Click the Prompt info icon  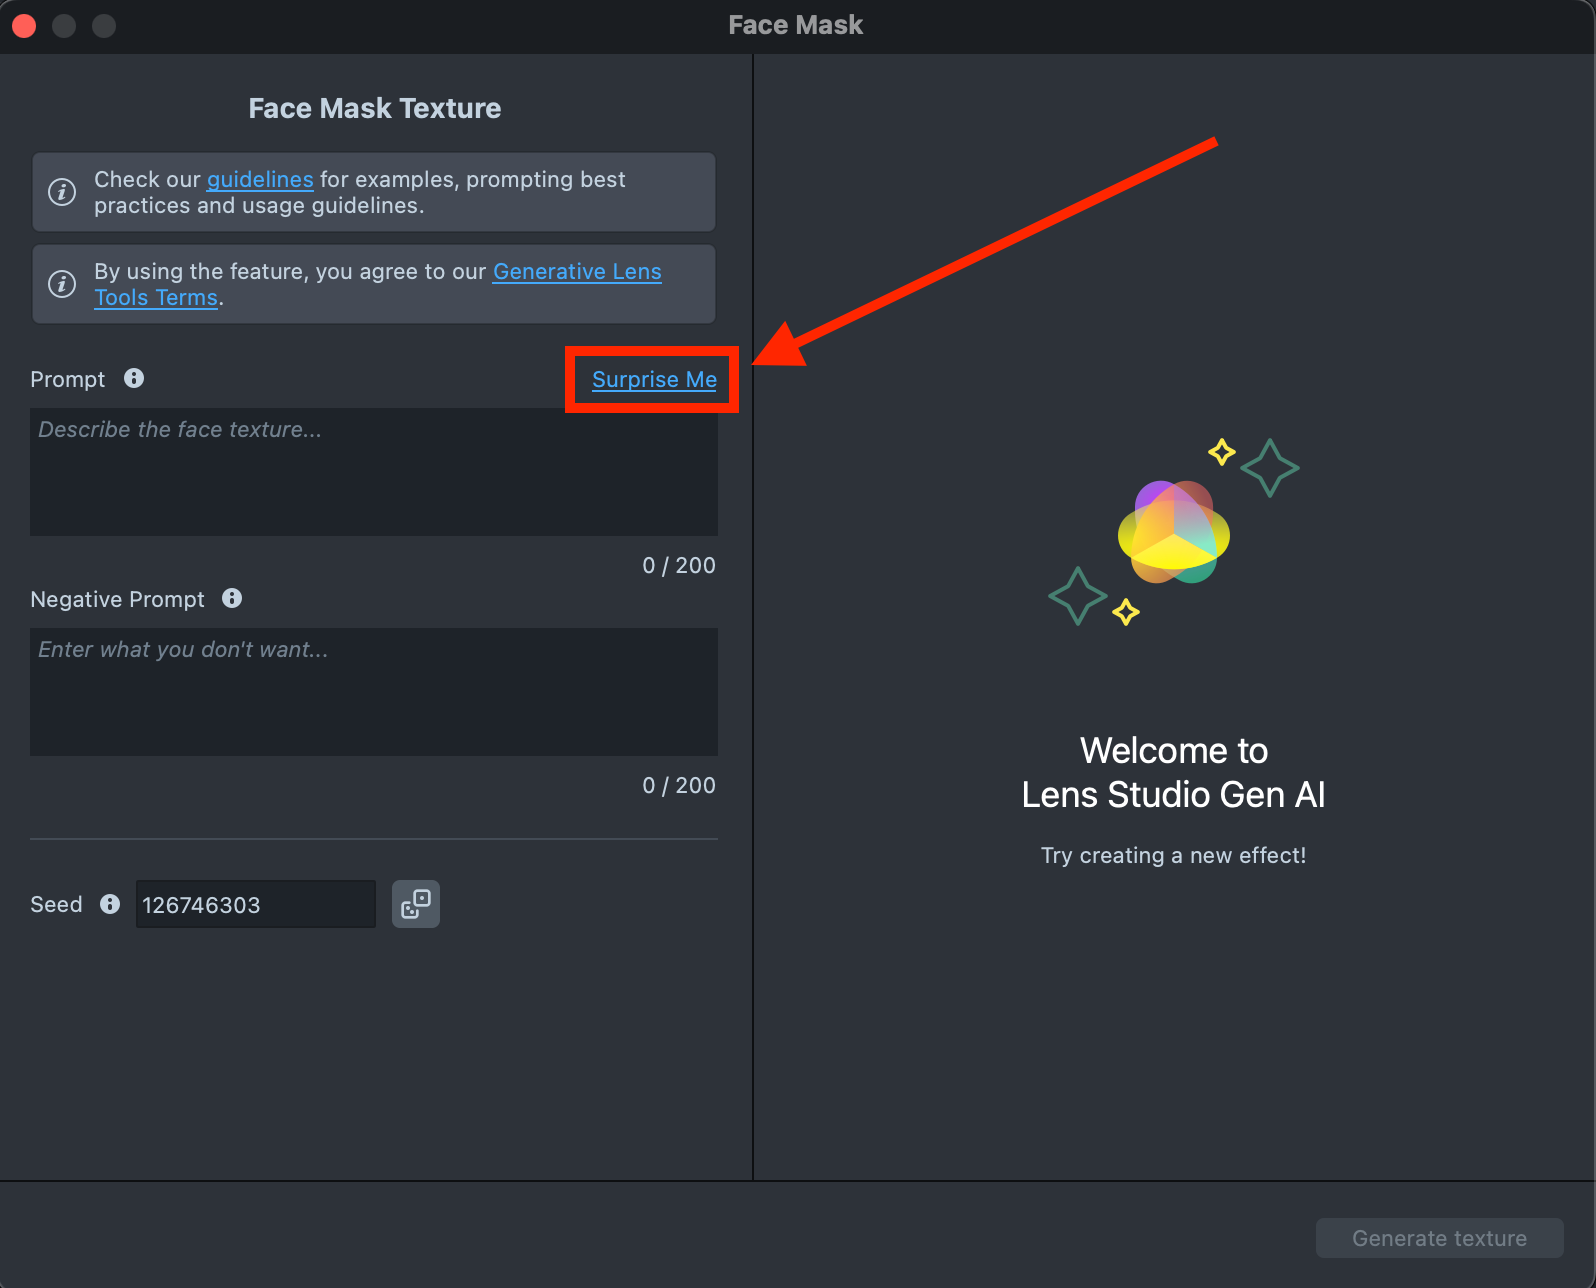click(x=134, y=378)
